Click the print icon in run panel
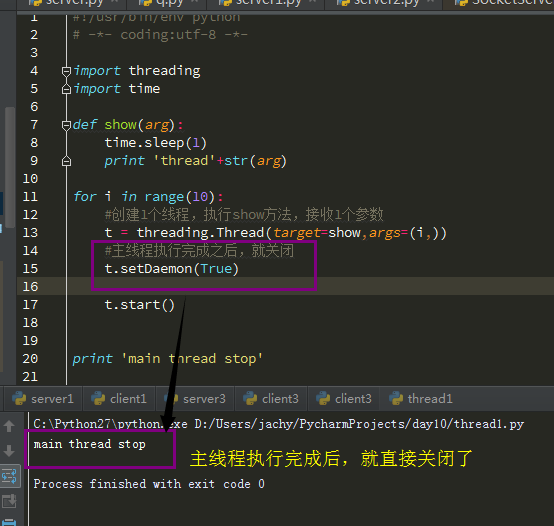 coord(9,522)
